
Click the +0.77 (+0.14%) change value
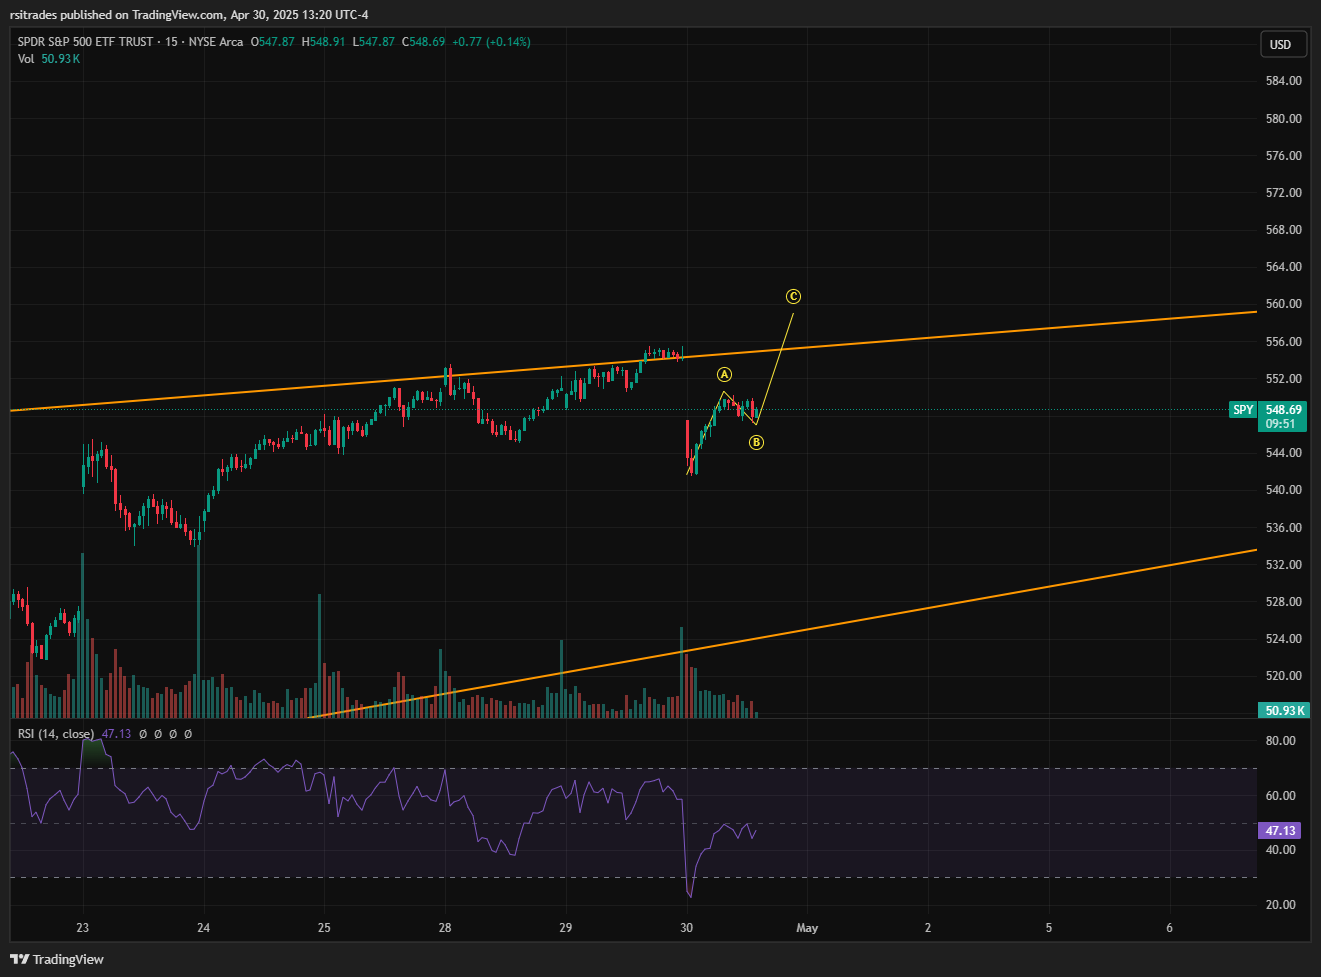tap(491, 42)
